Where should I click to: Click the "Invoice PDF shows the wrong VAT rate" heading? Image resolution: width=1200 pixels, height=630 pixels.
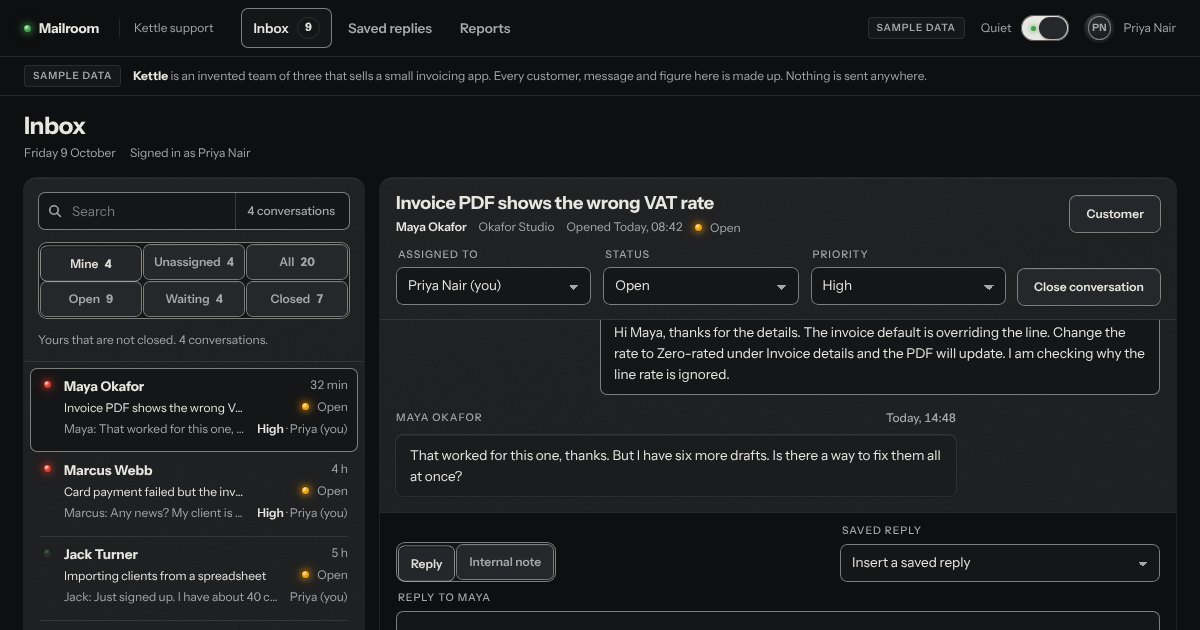pyautogui.click(x=555, y=203)
